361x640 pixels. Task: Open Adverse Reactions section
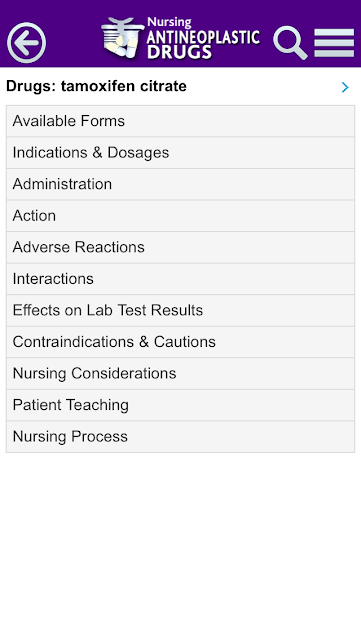180,247
